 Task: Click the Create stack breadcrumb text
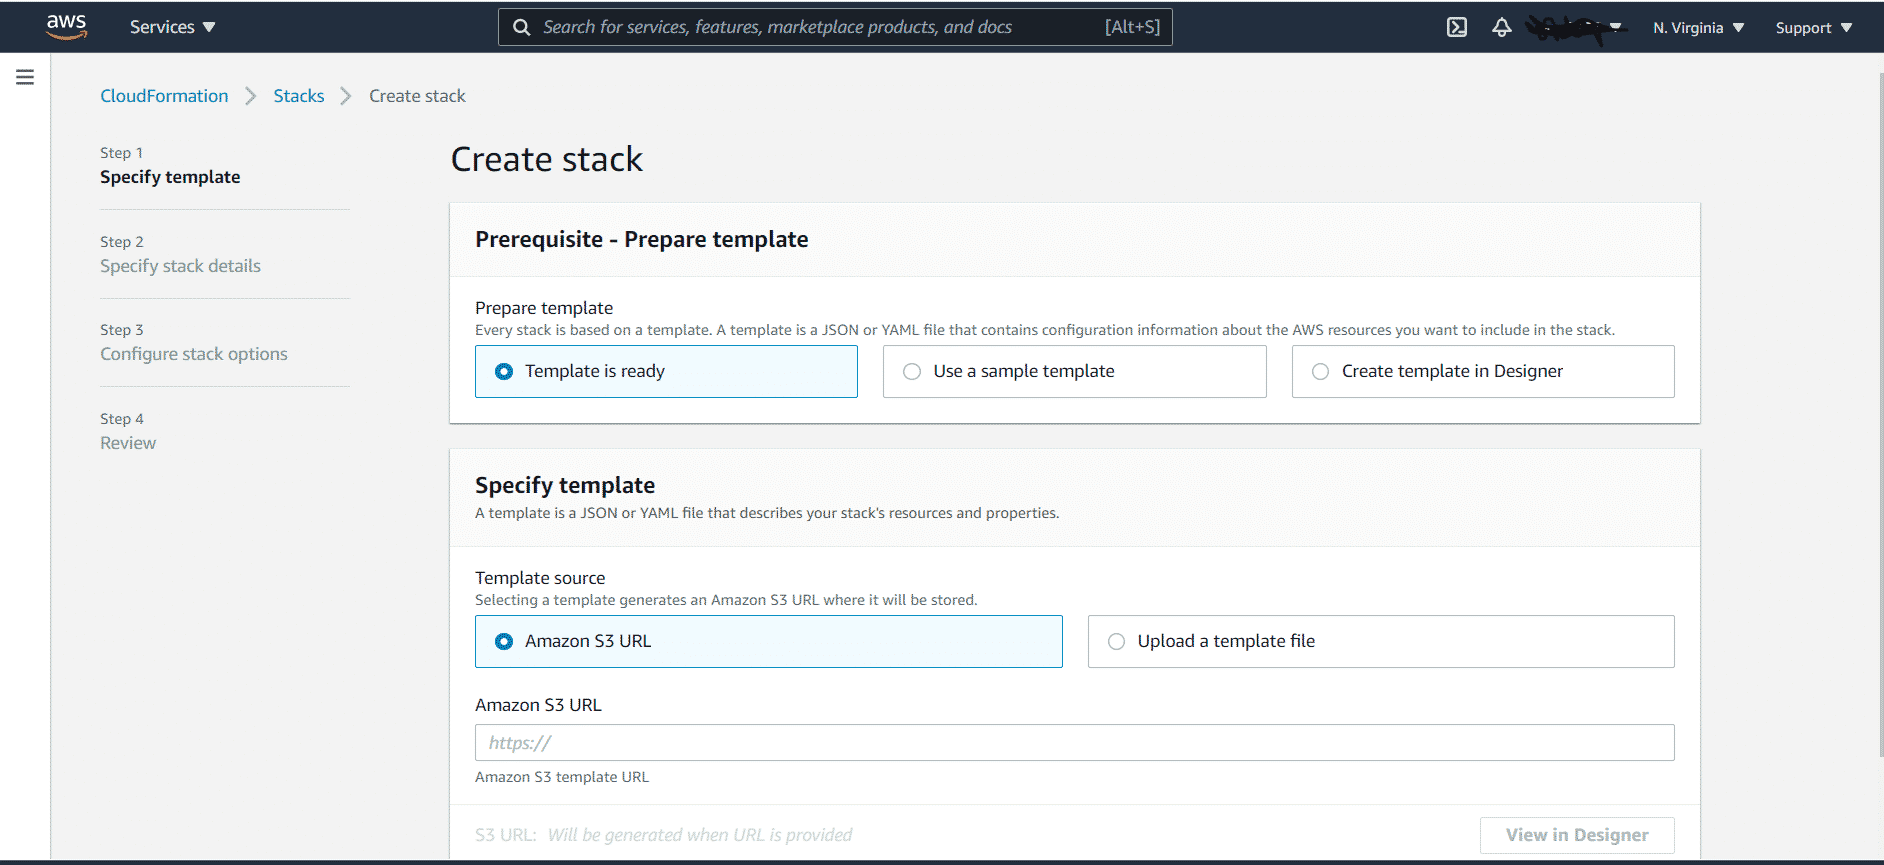(x=417, y=96)
